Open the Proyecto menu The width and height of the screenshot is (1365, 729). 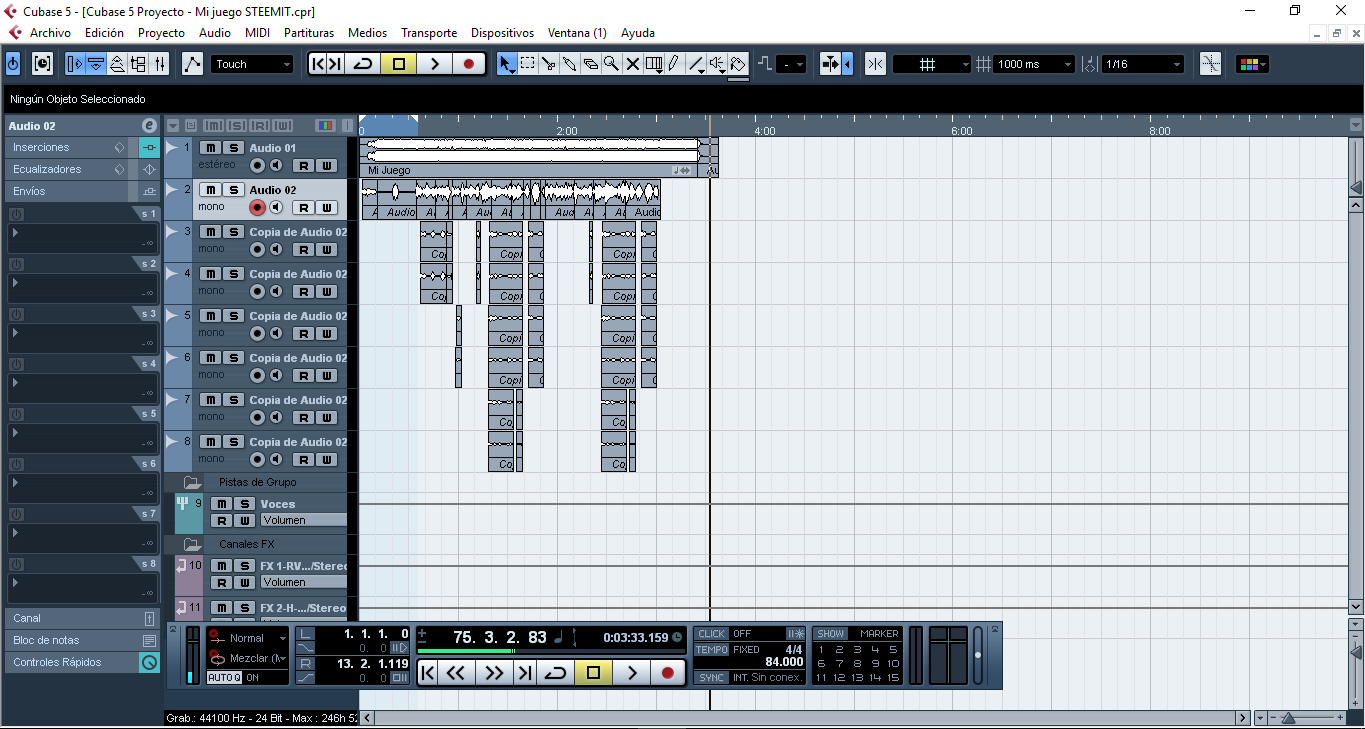(161, 33)
